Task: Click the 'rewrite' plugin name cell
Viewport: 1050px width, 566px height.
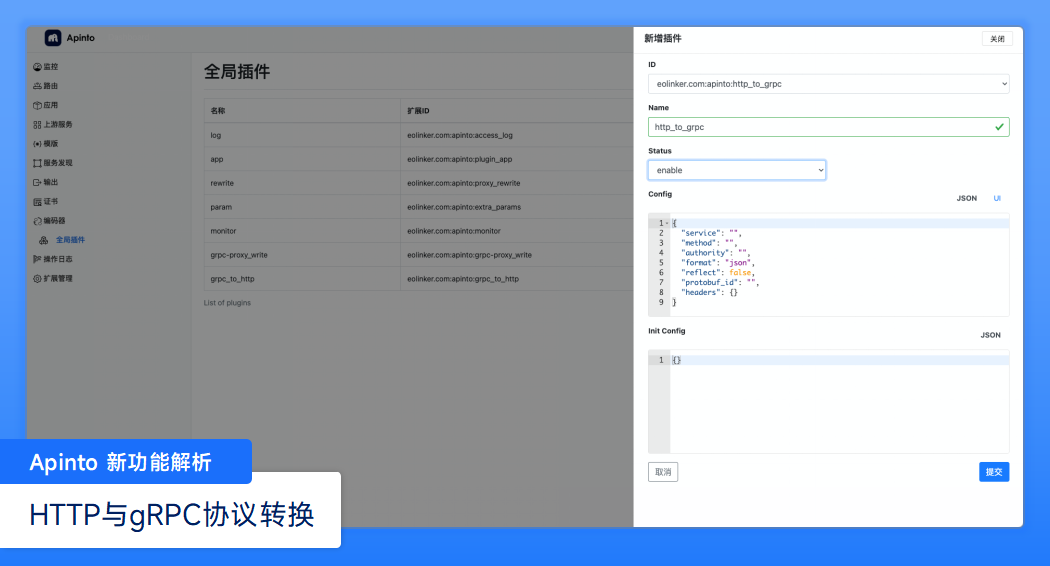Action: [x=302, y=183]
